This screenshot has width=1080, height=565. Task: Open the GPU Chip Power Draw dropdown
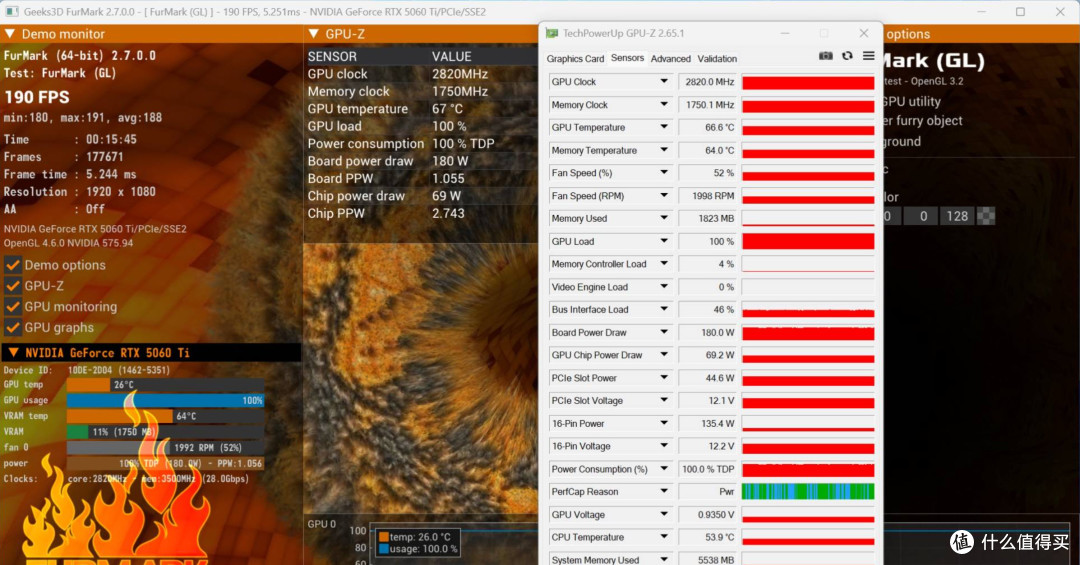pos(664,355)
